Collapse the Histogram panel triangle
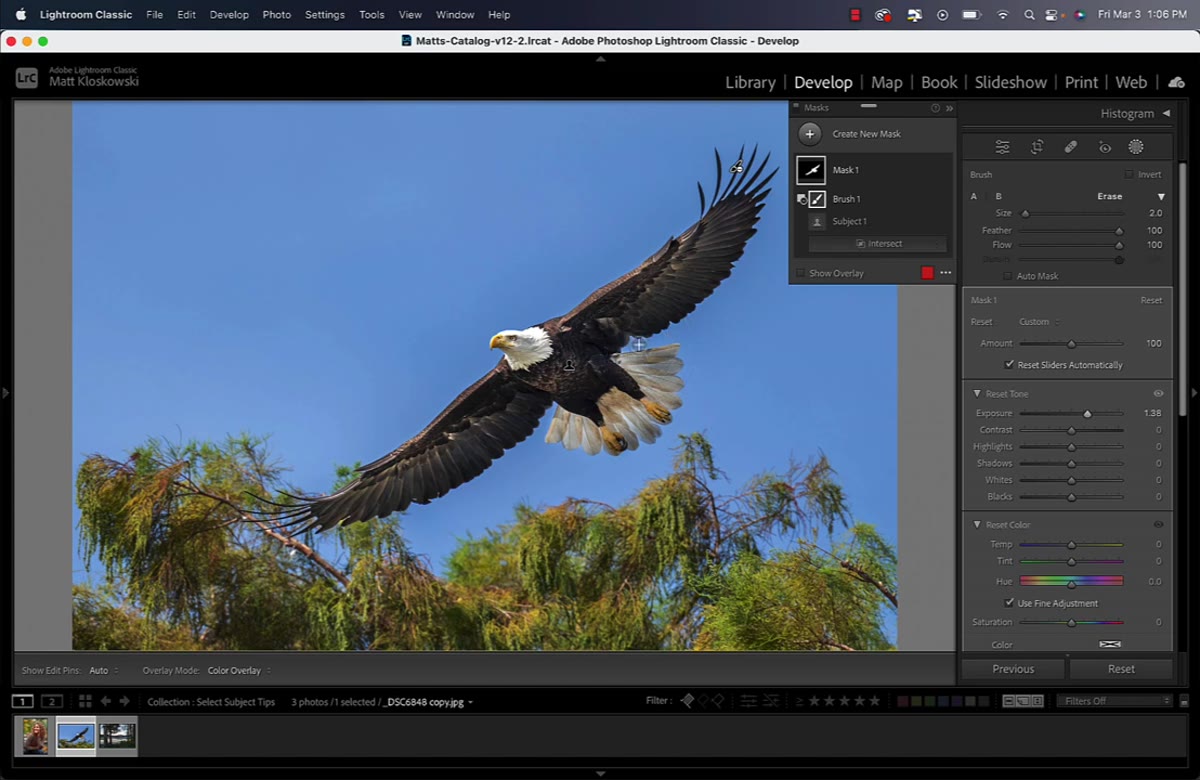The height and width of the screenshot is (780, 1200). coord(1166,113)
